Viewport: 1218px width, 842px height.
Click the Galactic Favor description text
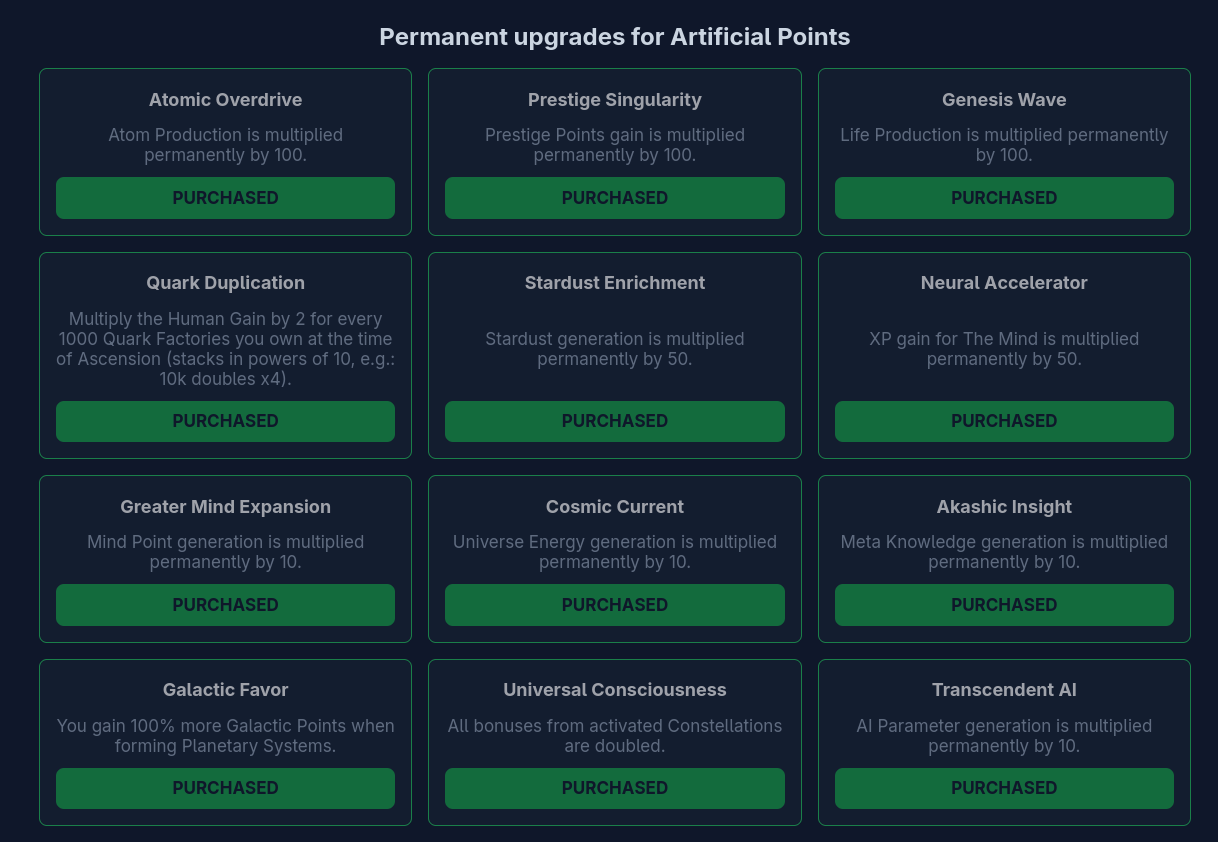click(225, 736)
